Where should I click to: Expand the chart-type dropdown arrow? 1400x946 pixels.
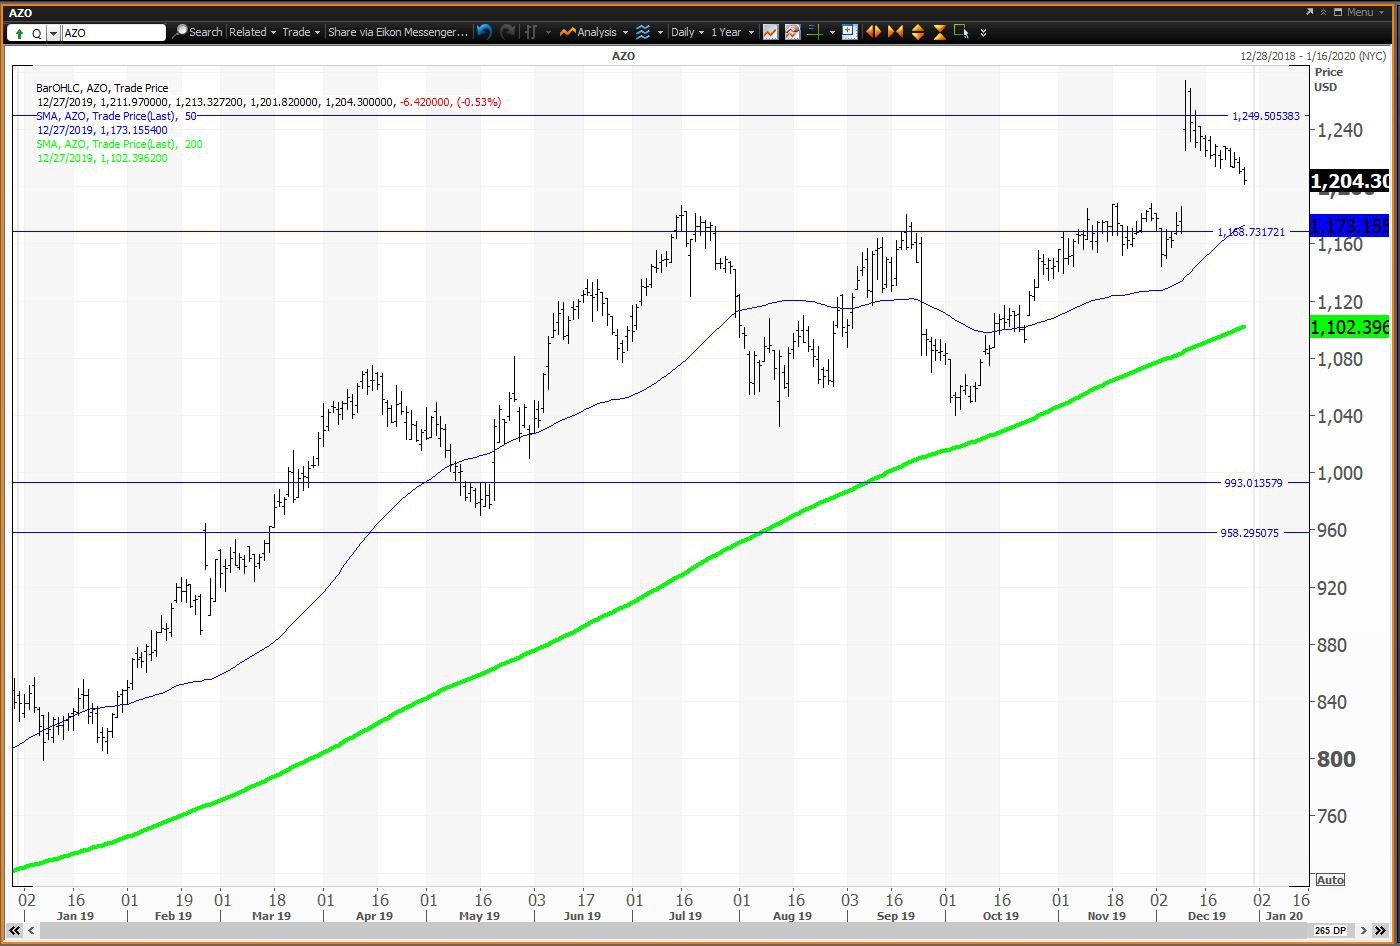[549, 33]
